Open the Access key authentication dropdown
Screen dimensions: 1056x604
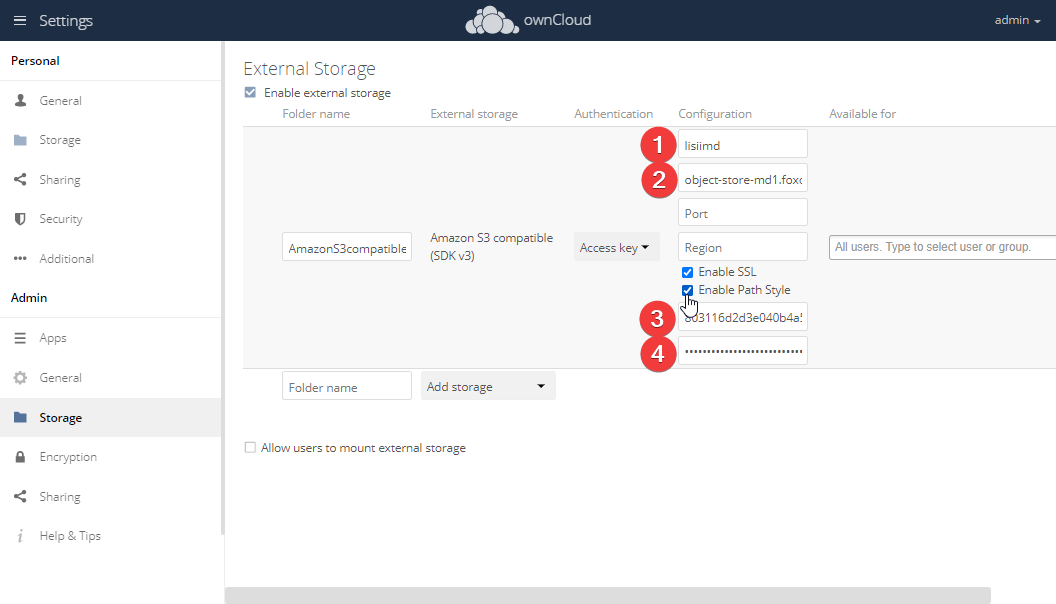coord(616,247)
